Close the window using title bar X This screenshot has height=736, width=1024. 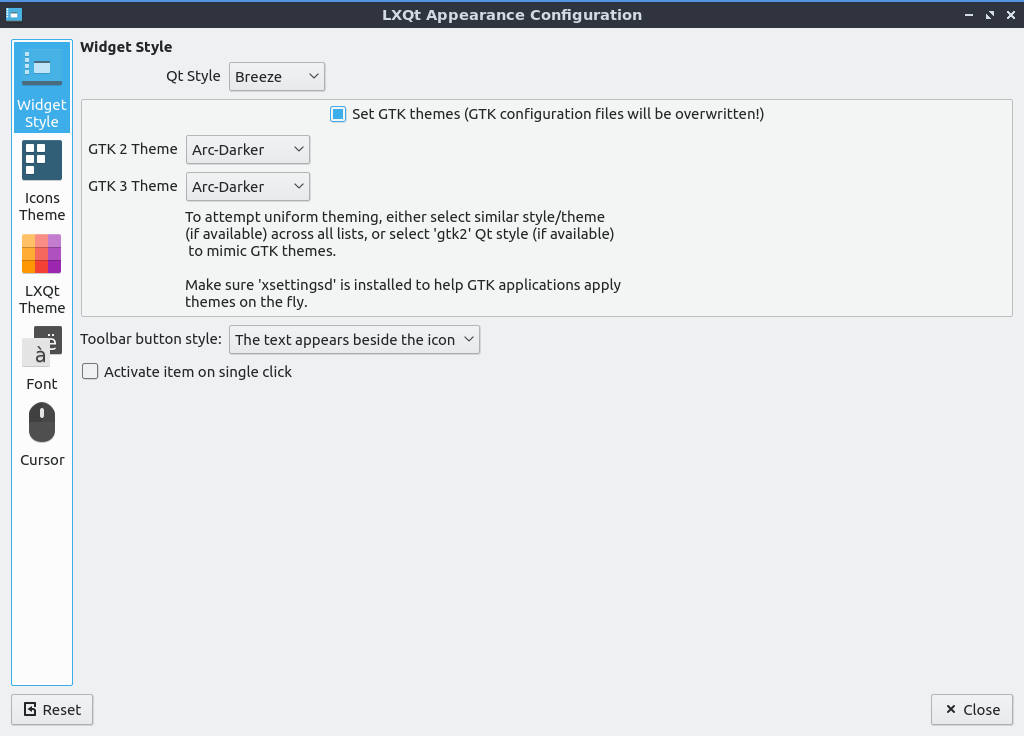point(1009,15)
